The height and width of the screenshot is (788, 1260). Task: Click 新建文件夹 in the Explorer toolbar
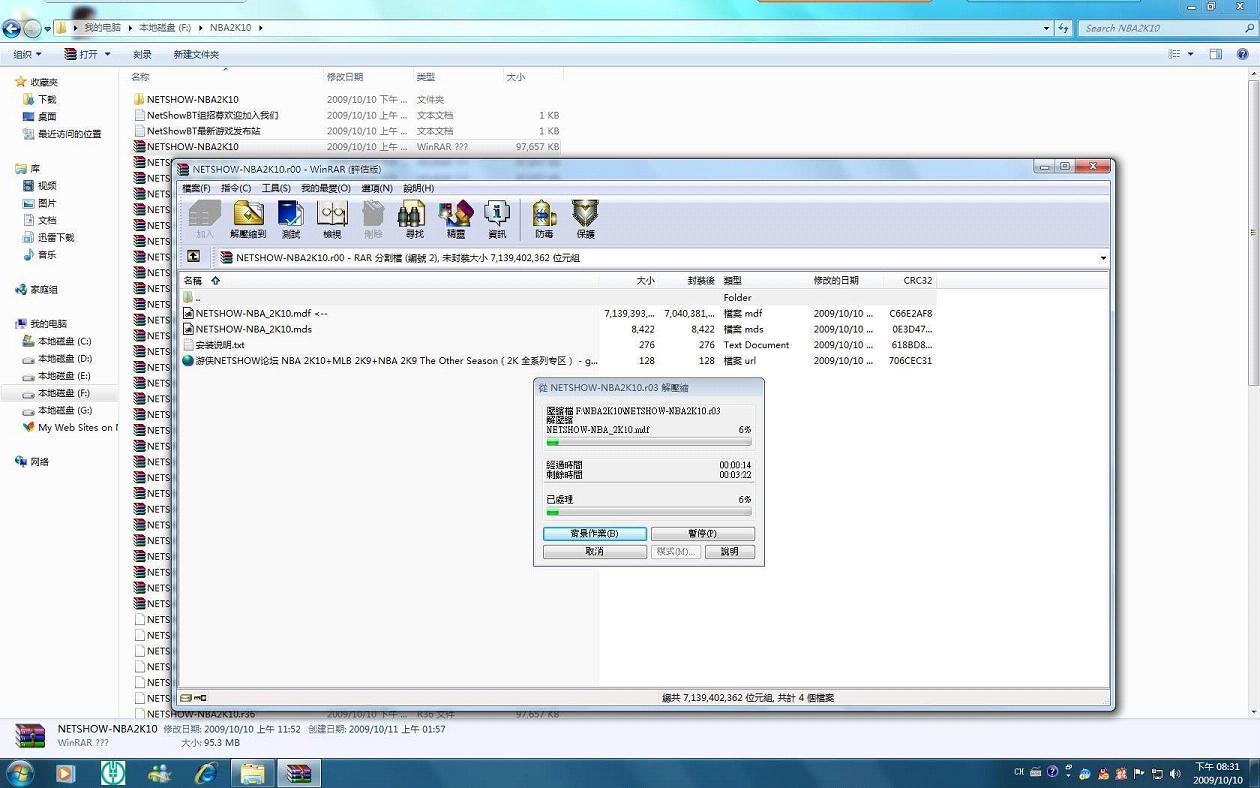[x=196, y=54]
